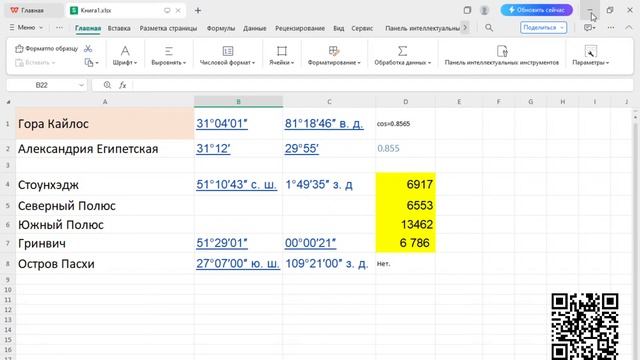Click the zoom icon in the formula bar

pos(107,85)
